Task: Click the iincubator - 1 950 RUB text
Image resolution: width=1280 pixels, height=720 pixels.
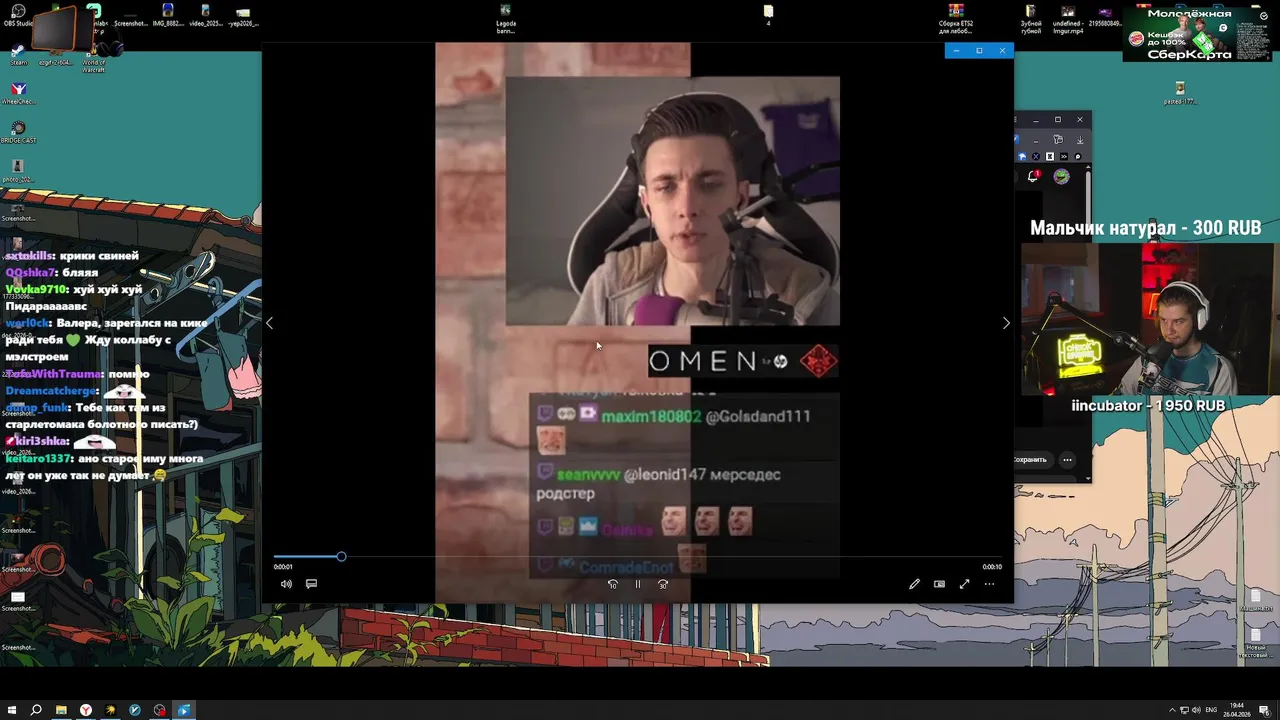Action: [1148, 406]
